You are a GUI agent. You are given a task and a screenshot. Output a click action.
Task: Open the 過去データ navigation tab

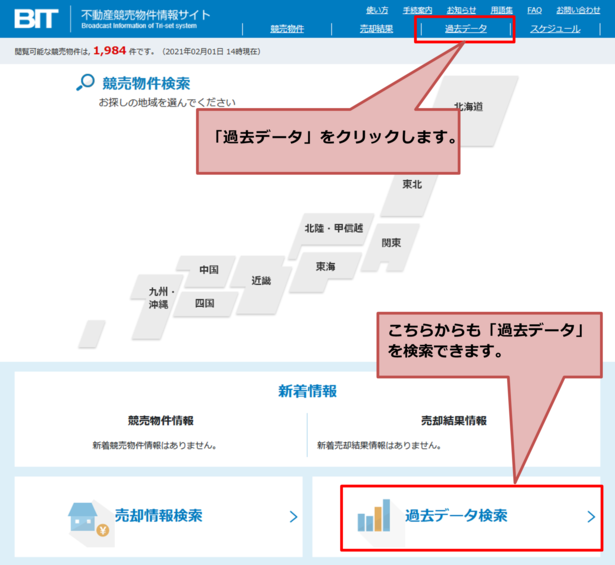click(465, 29)
